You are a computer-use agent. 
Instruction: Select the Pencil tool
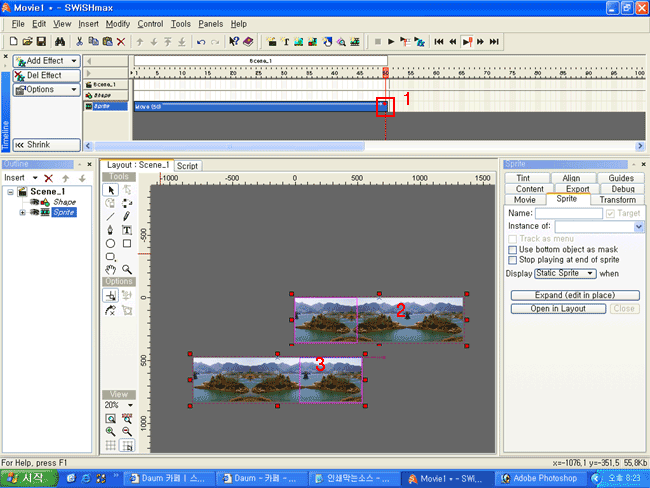point(127,216)
